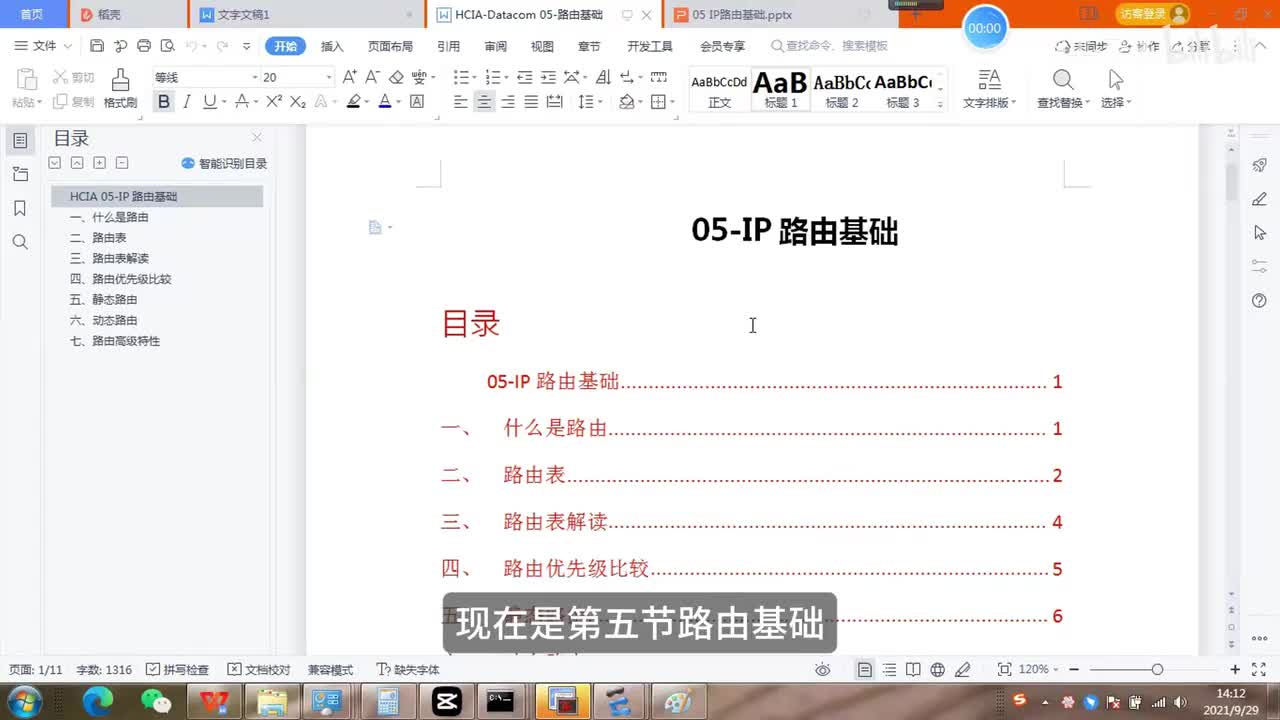
Task: Open the help icon in right sidebar
Action: (x=1260, y=301)
